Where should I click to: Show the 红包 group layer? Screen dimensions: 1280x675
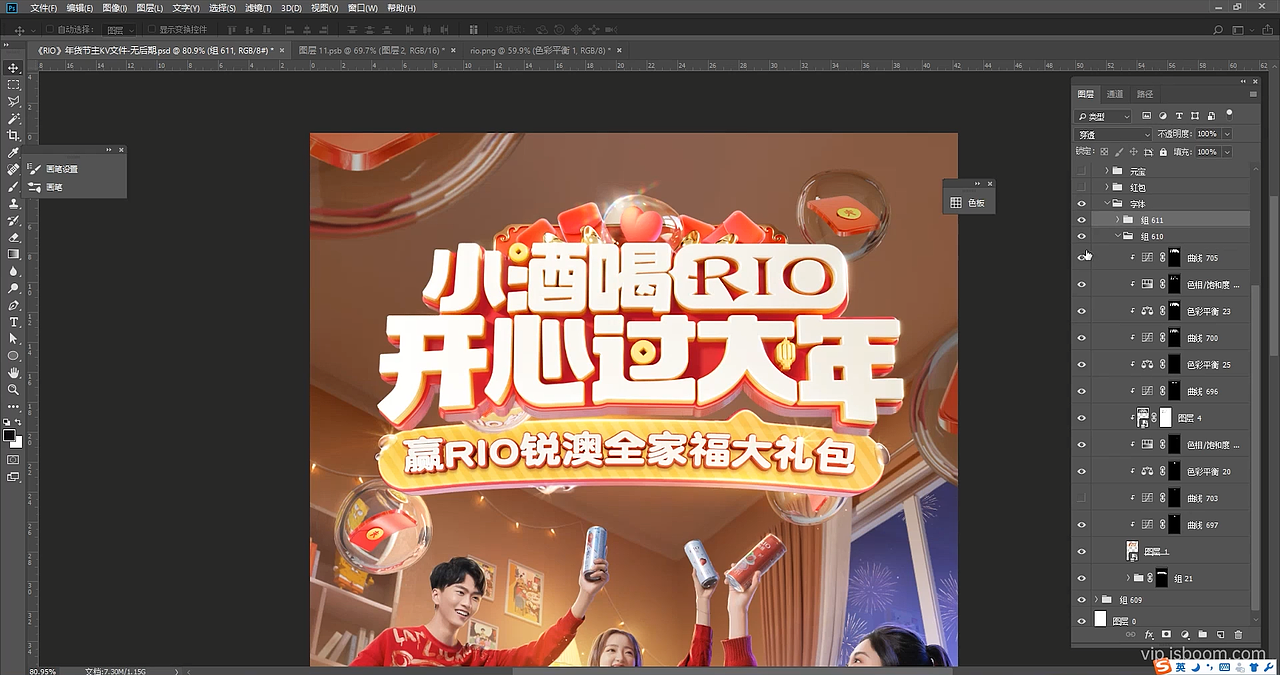point(1081,187)
